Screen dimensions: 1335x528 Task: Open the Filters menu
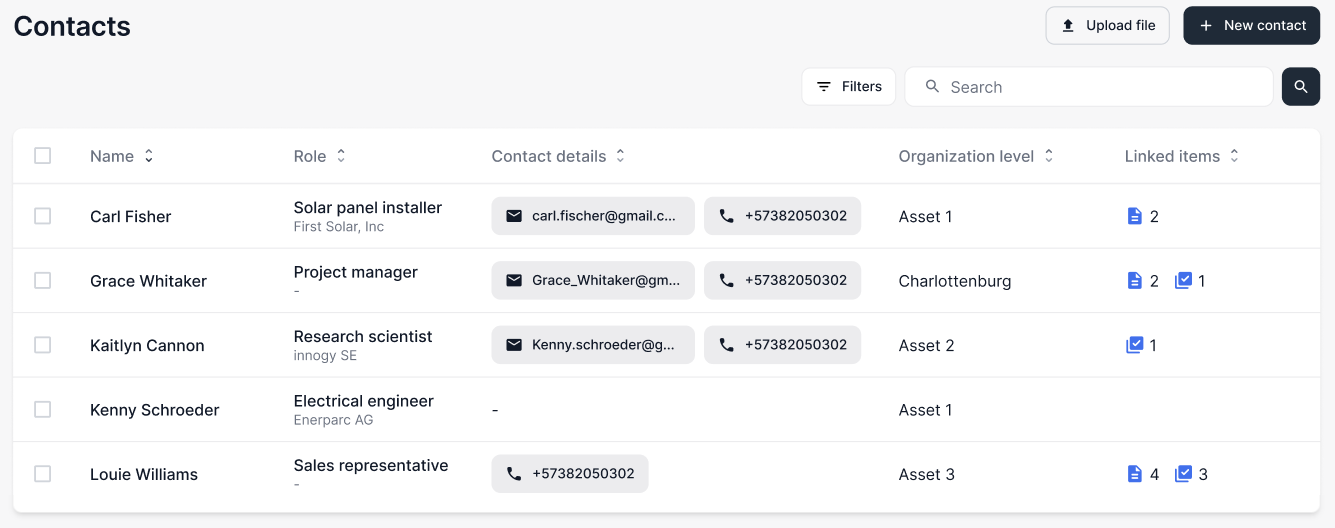848,87
